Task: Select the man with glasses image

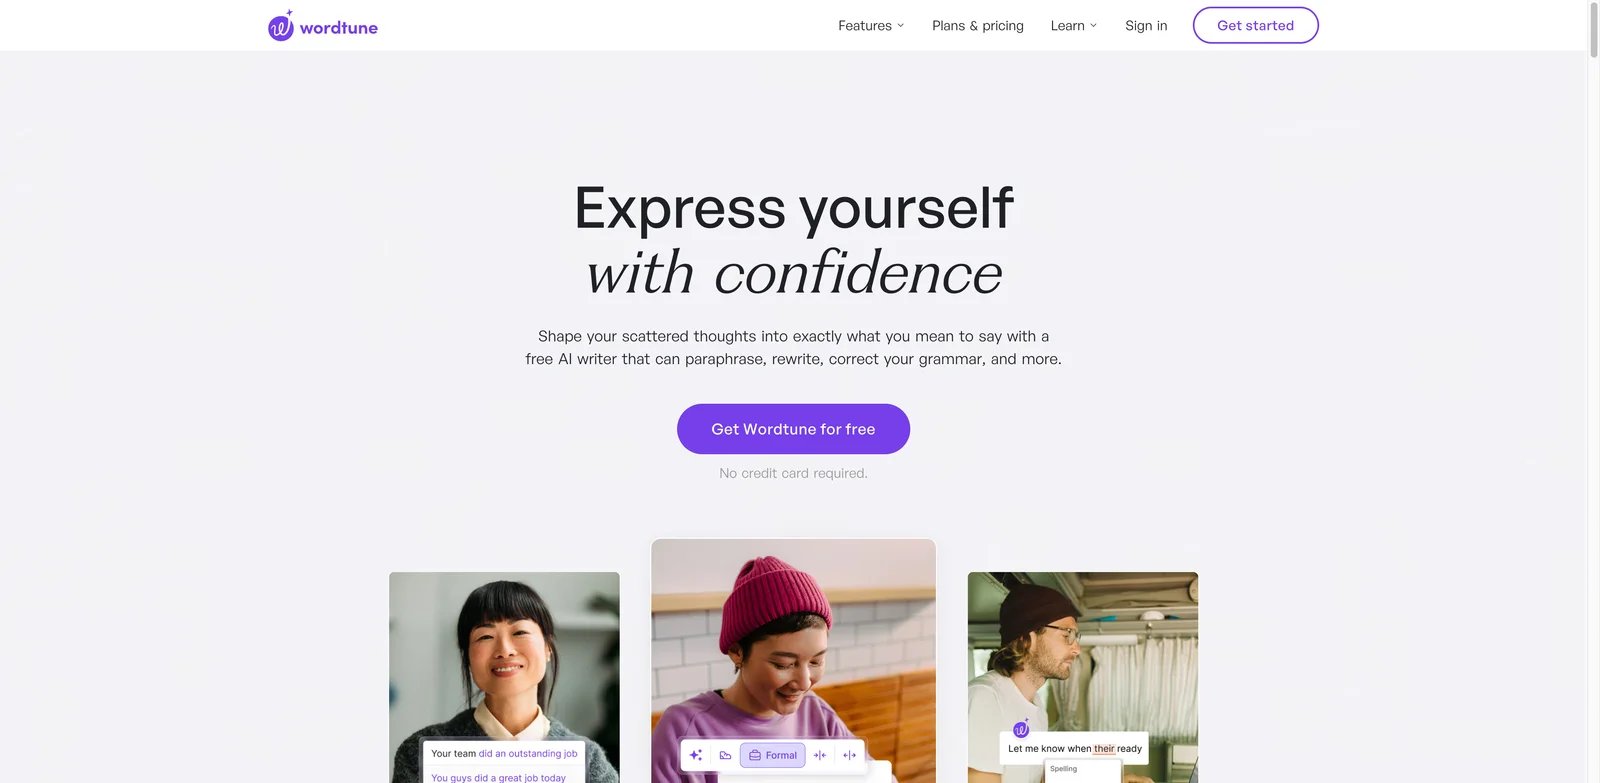Action: [x=1083, y=677]
